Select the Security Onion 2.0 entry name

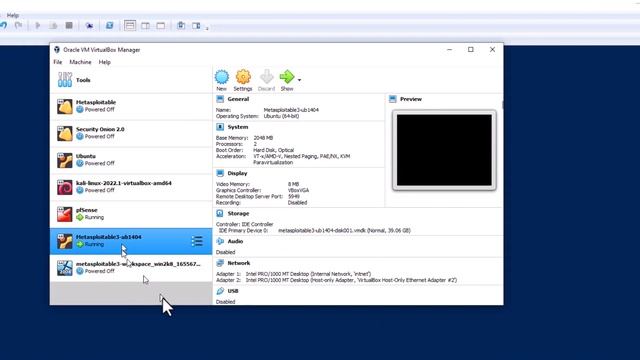pos(100,129)
